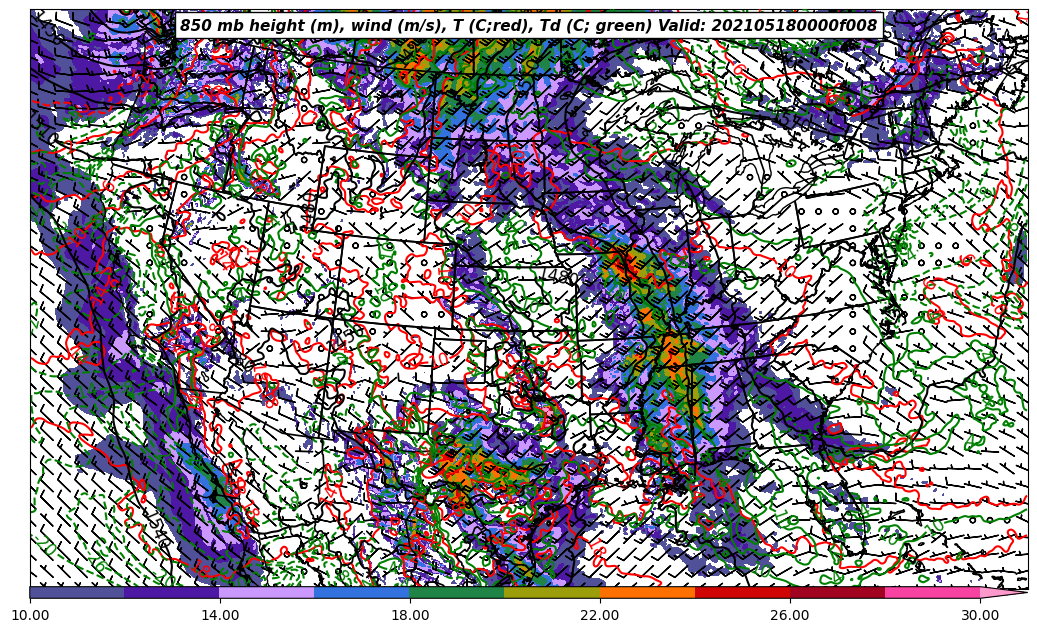Click the slate-blue 10–12 colorbar segment
Image resolution: width=1037 pixels, height=632 pixels.
coord(77,592)
